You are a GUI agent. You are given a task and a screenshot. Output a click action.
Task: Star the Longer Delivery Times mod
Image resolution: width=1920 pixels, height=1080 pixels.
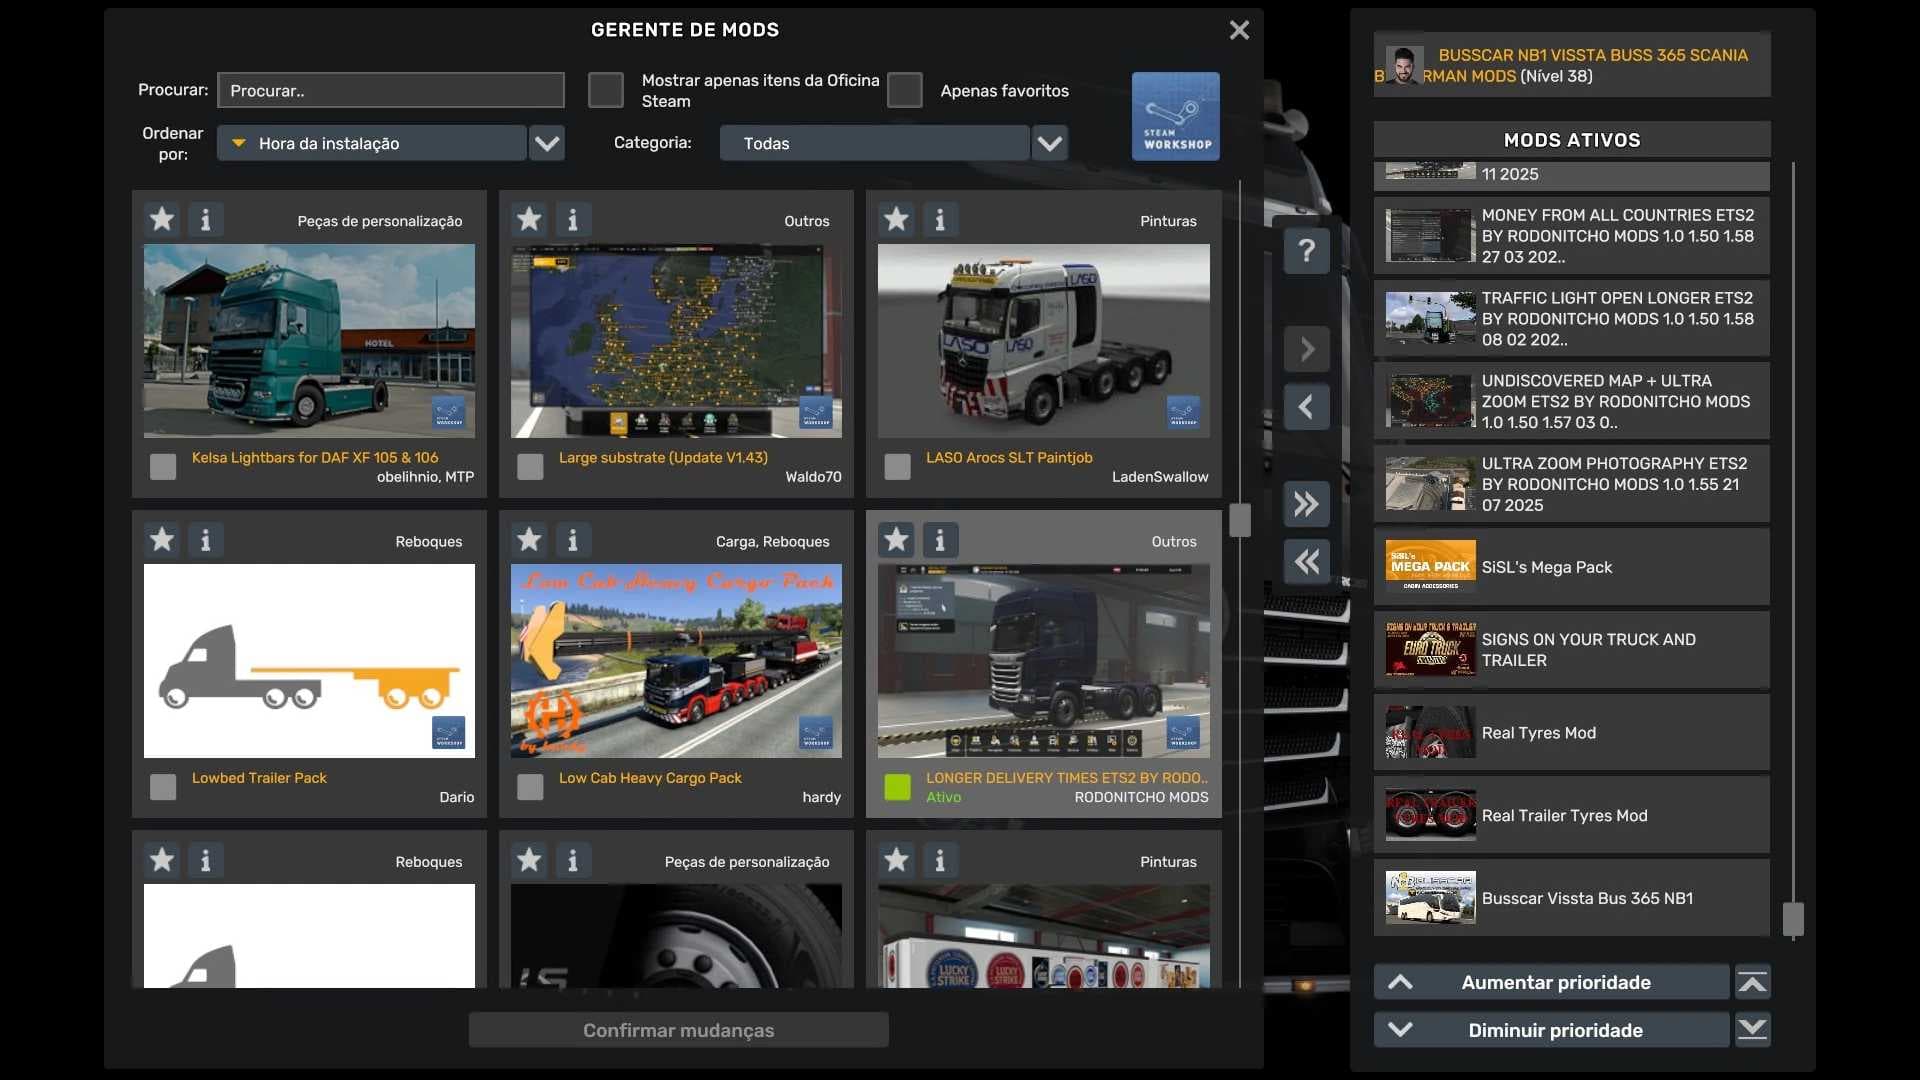896,540
